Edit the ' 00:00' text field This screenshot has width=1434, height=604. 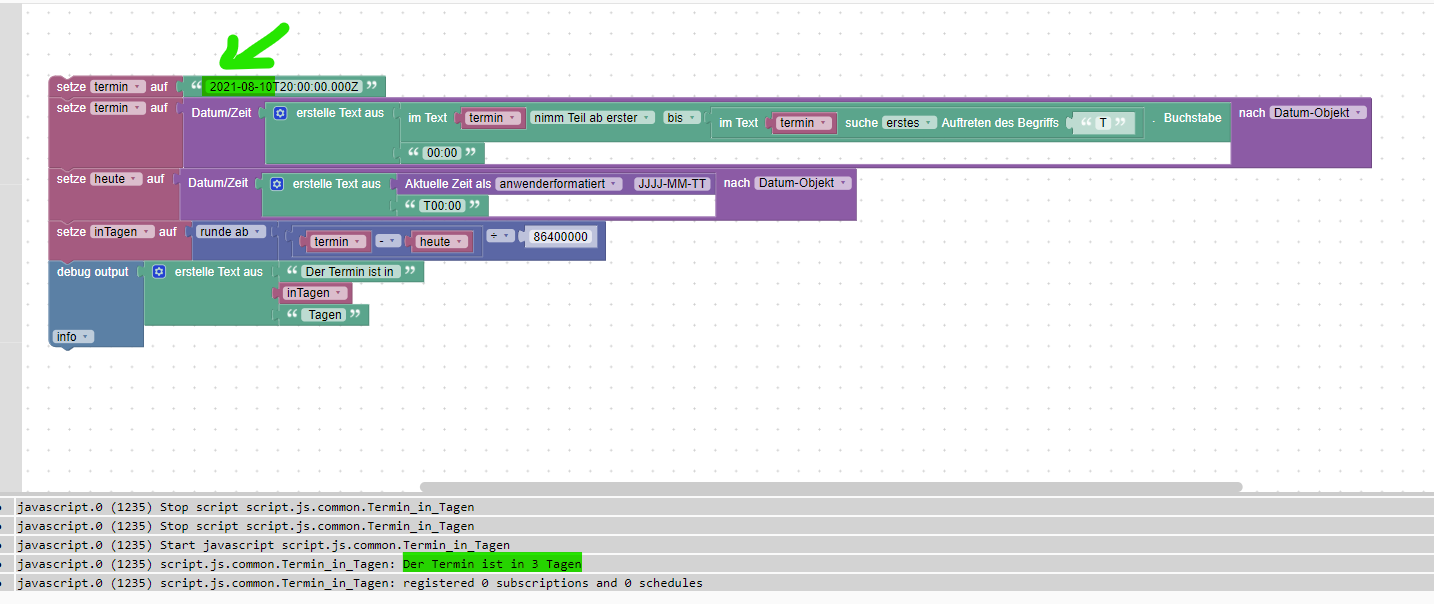coord(441,153)
